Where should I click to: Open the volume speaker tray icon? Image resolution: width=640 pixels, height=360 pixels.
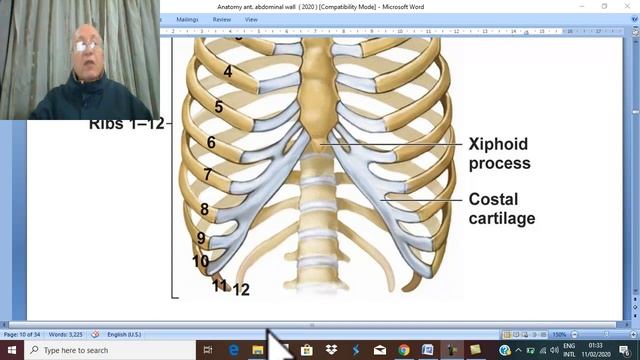click(x=554, y=350)
